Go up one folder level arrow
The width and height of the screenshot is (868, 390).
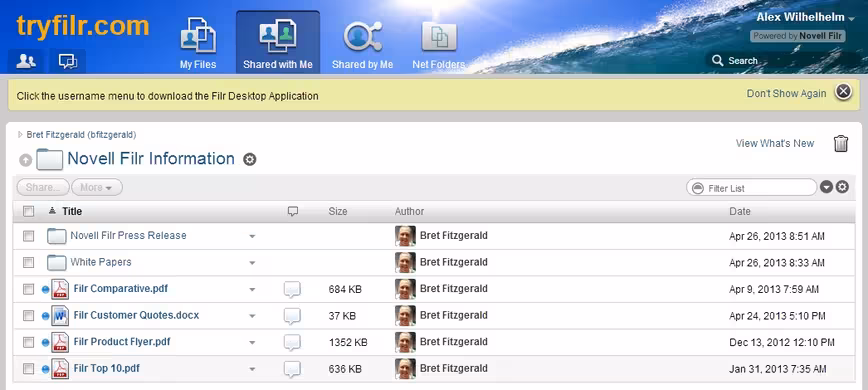pyautogui.click(x=25, y=160)
